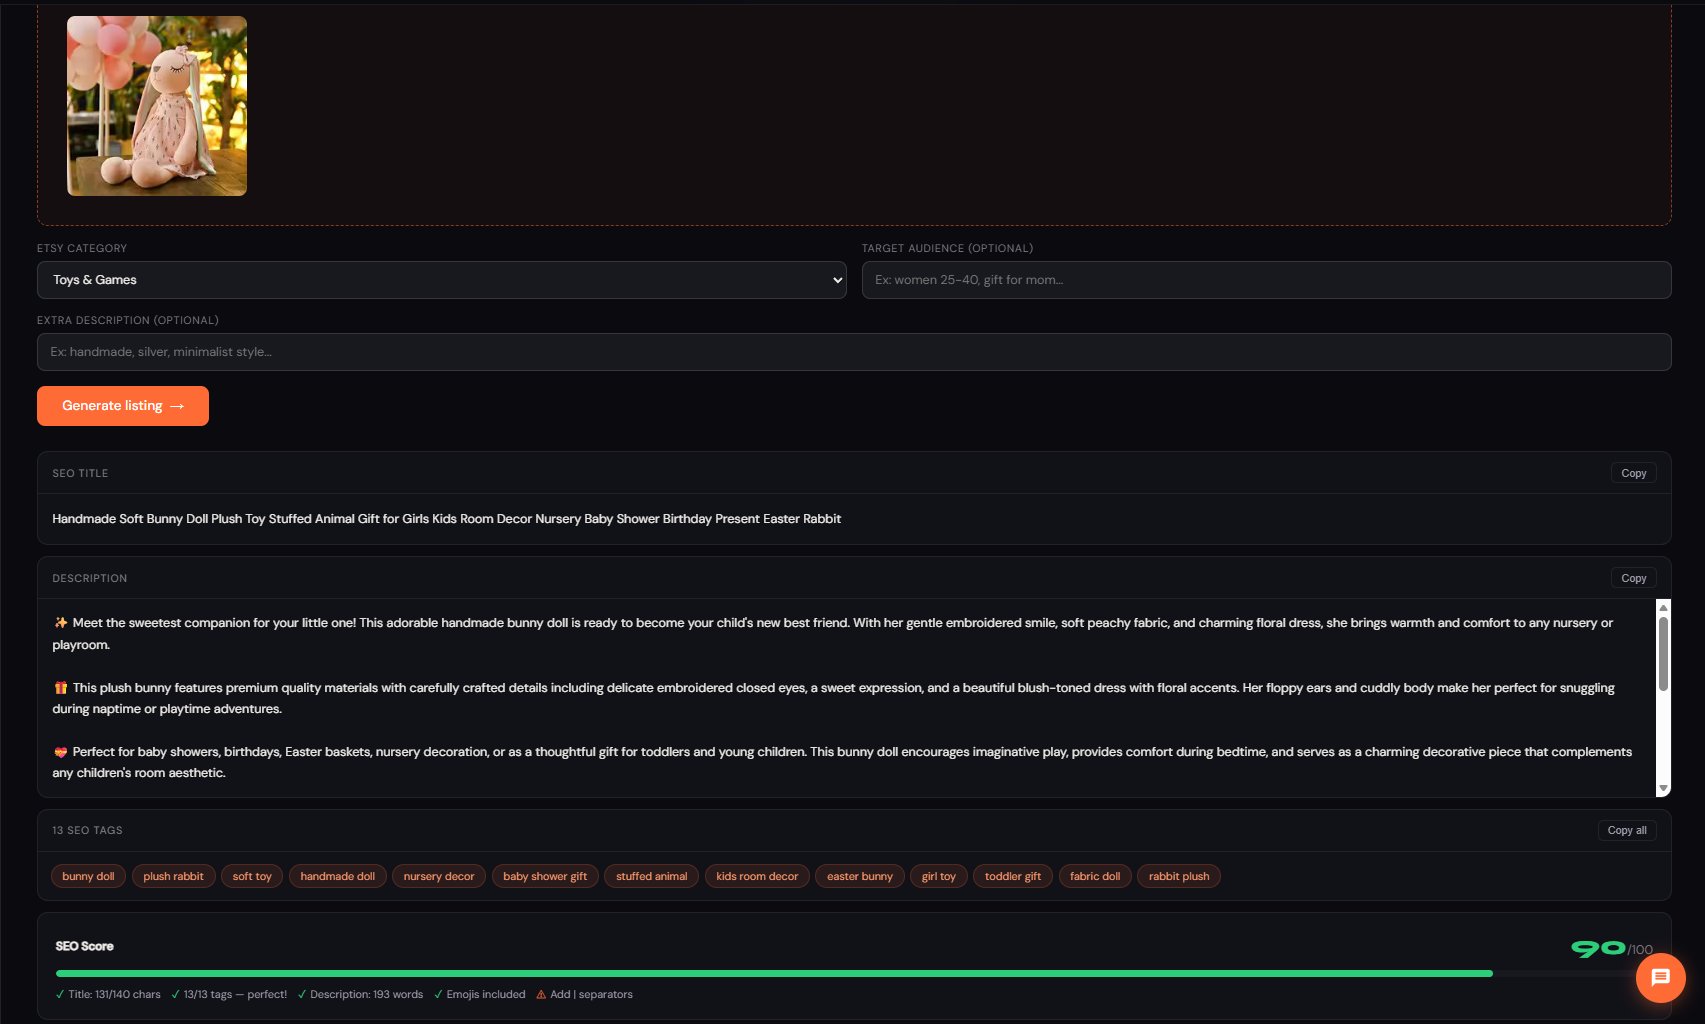Screen dimensions: 1705x1024
Task: Select the 'easter bunny' tag
Action: pyautogui.click(x=860, y=876)
